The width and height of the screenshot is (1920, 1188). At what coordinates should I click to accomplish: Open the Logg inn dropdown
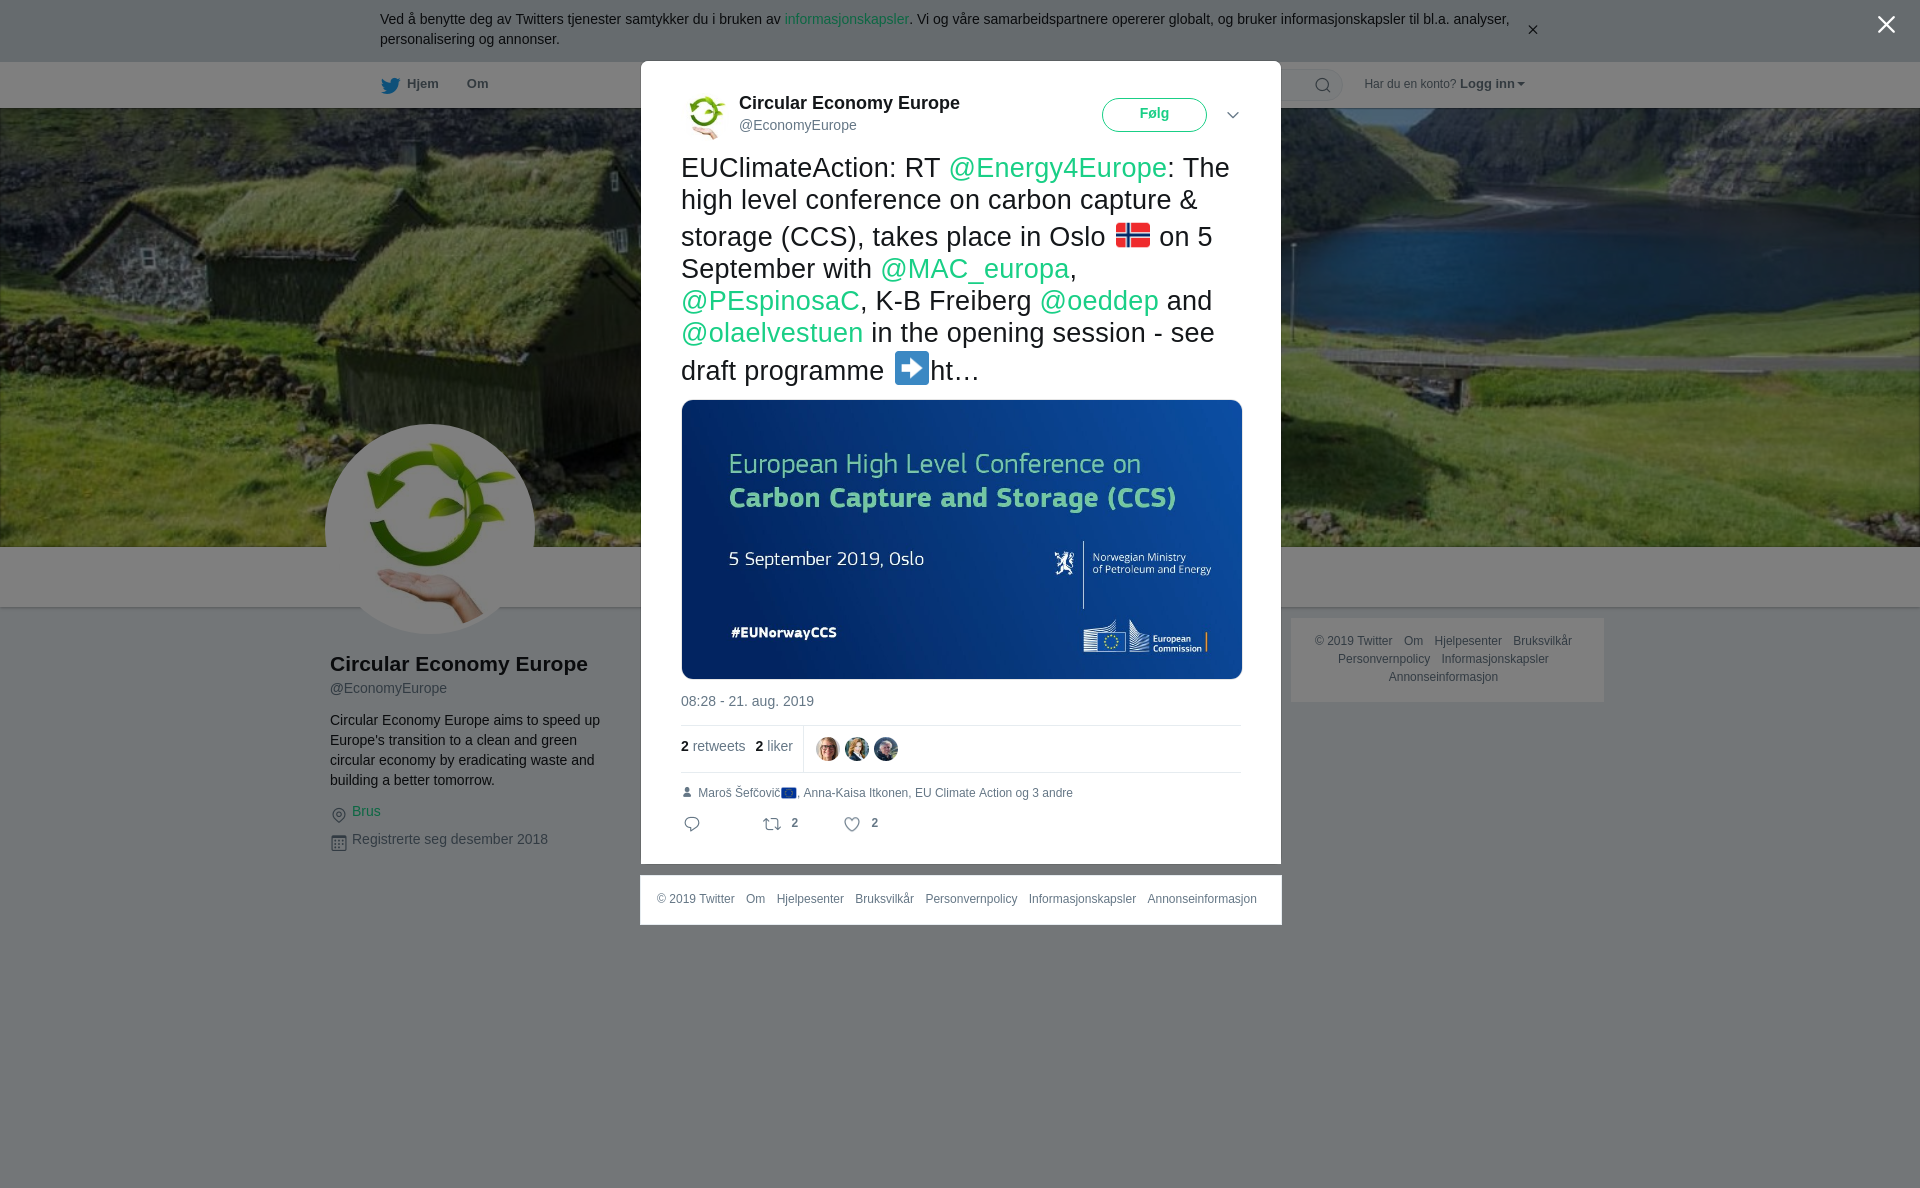pos(1492,84)
